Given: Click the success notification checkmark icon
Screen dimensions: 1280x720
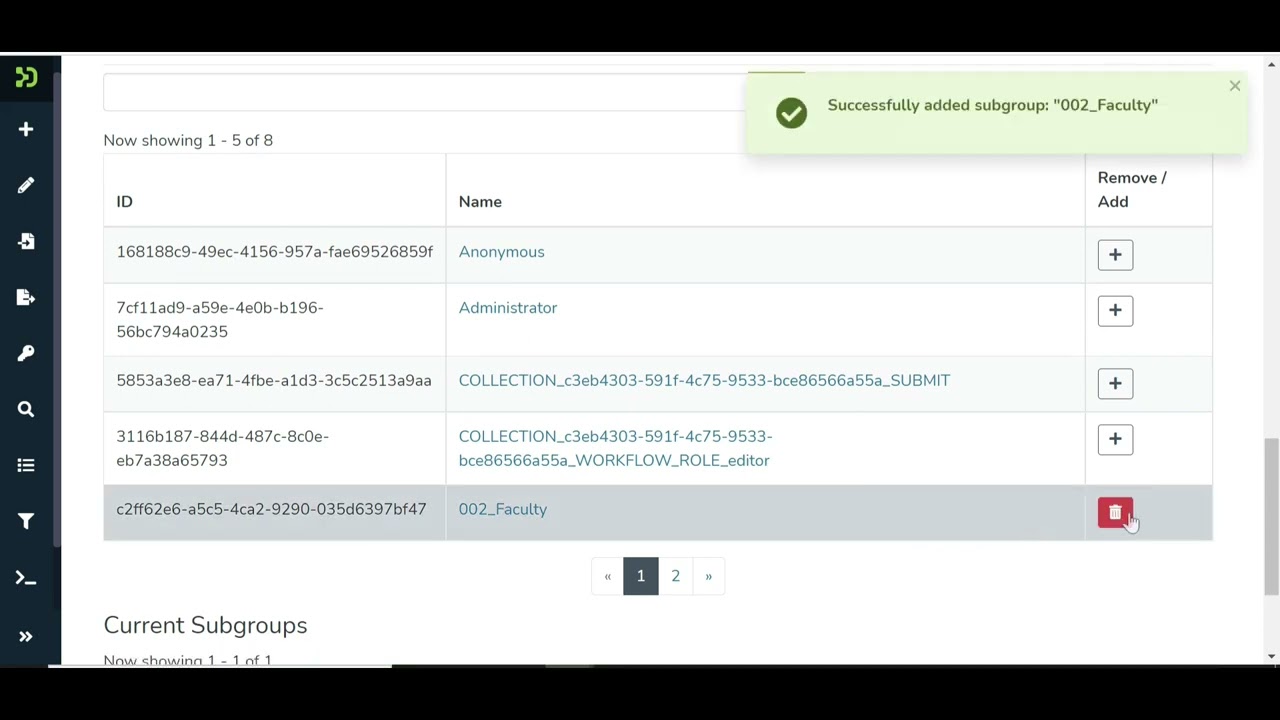Looking at the screenshot, I should (x=791, y=113).
